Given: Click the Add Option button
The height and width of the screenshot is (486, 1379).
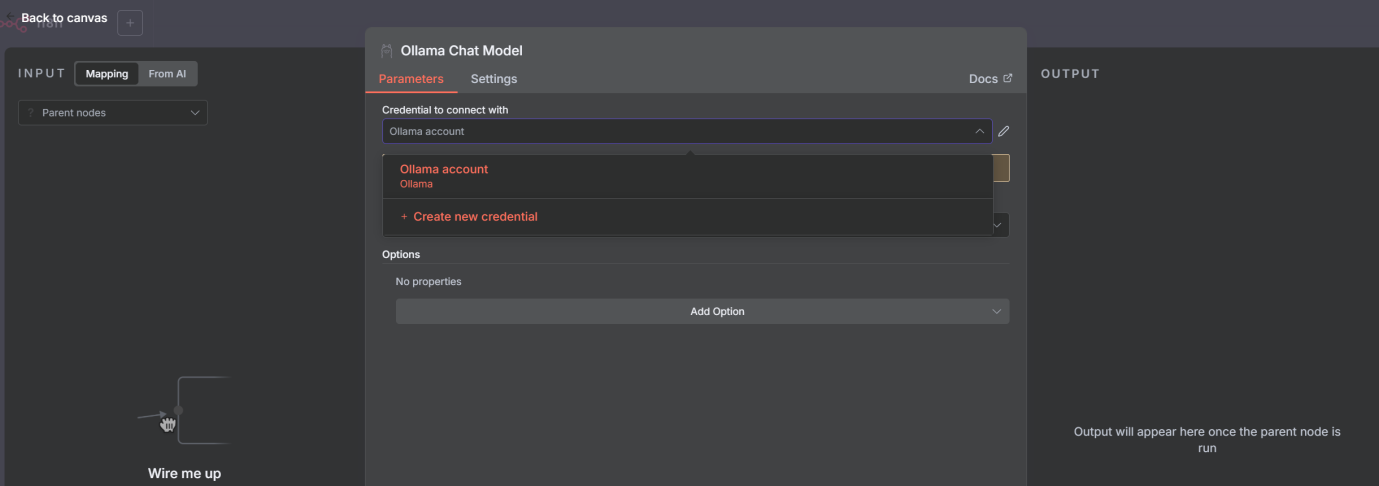Looking at the screenshot, I should pyautogui.click(x=702, y=311).
